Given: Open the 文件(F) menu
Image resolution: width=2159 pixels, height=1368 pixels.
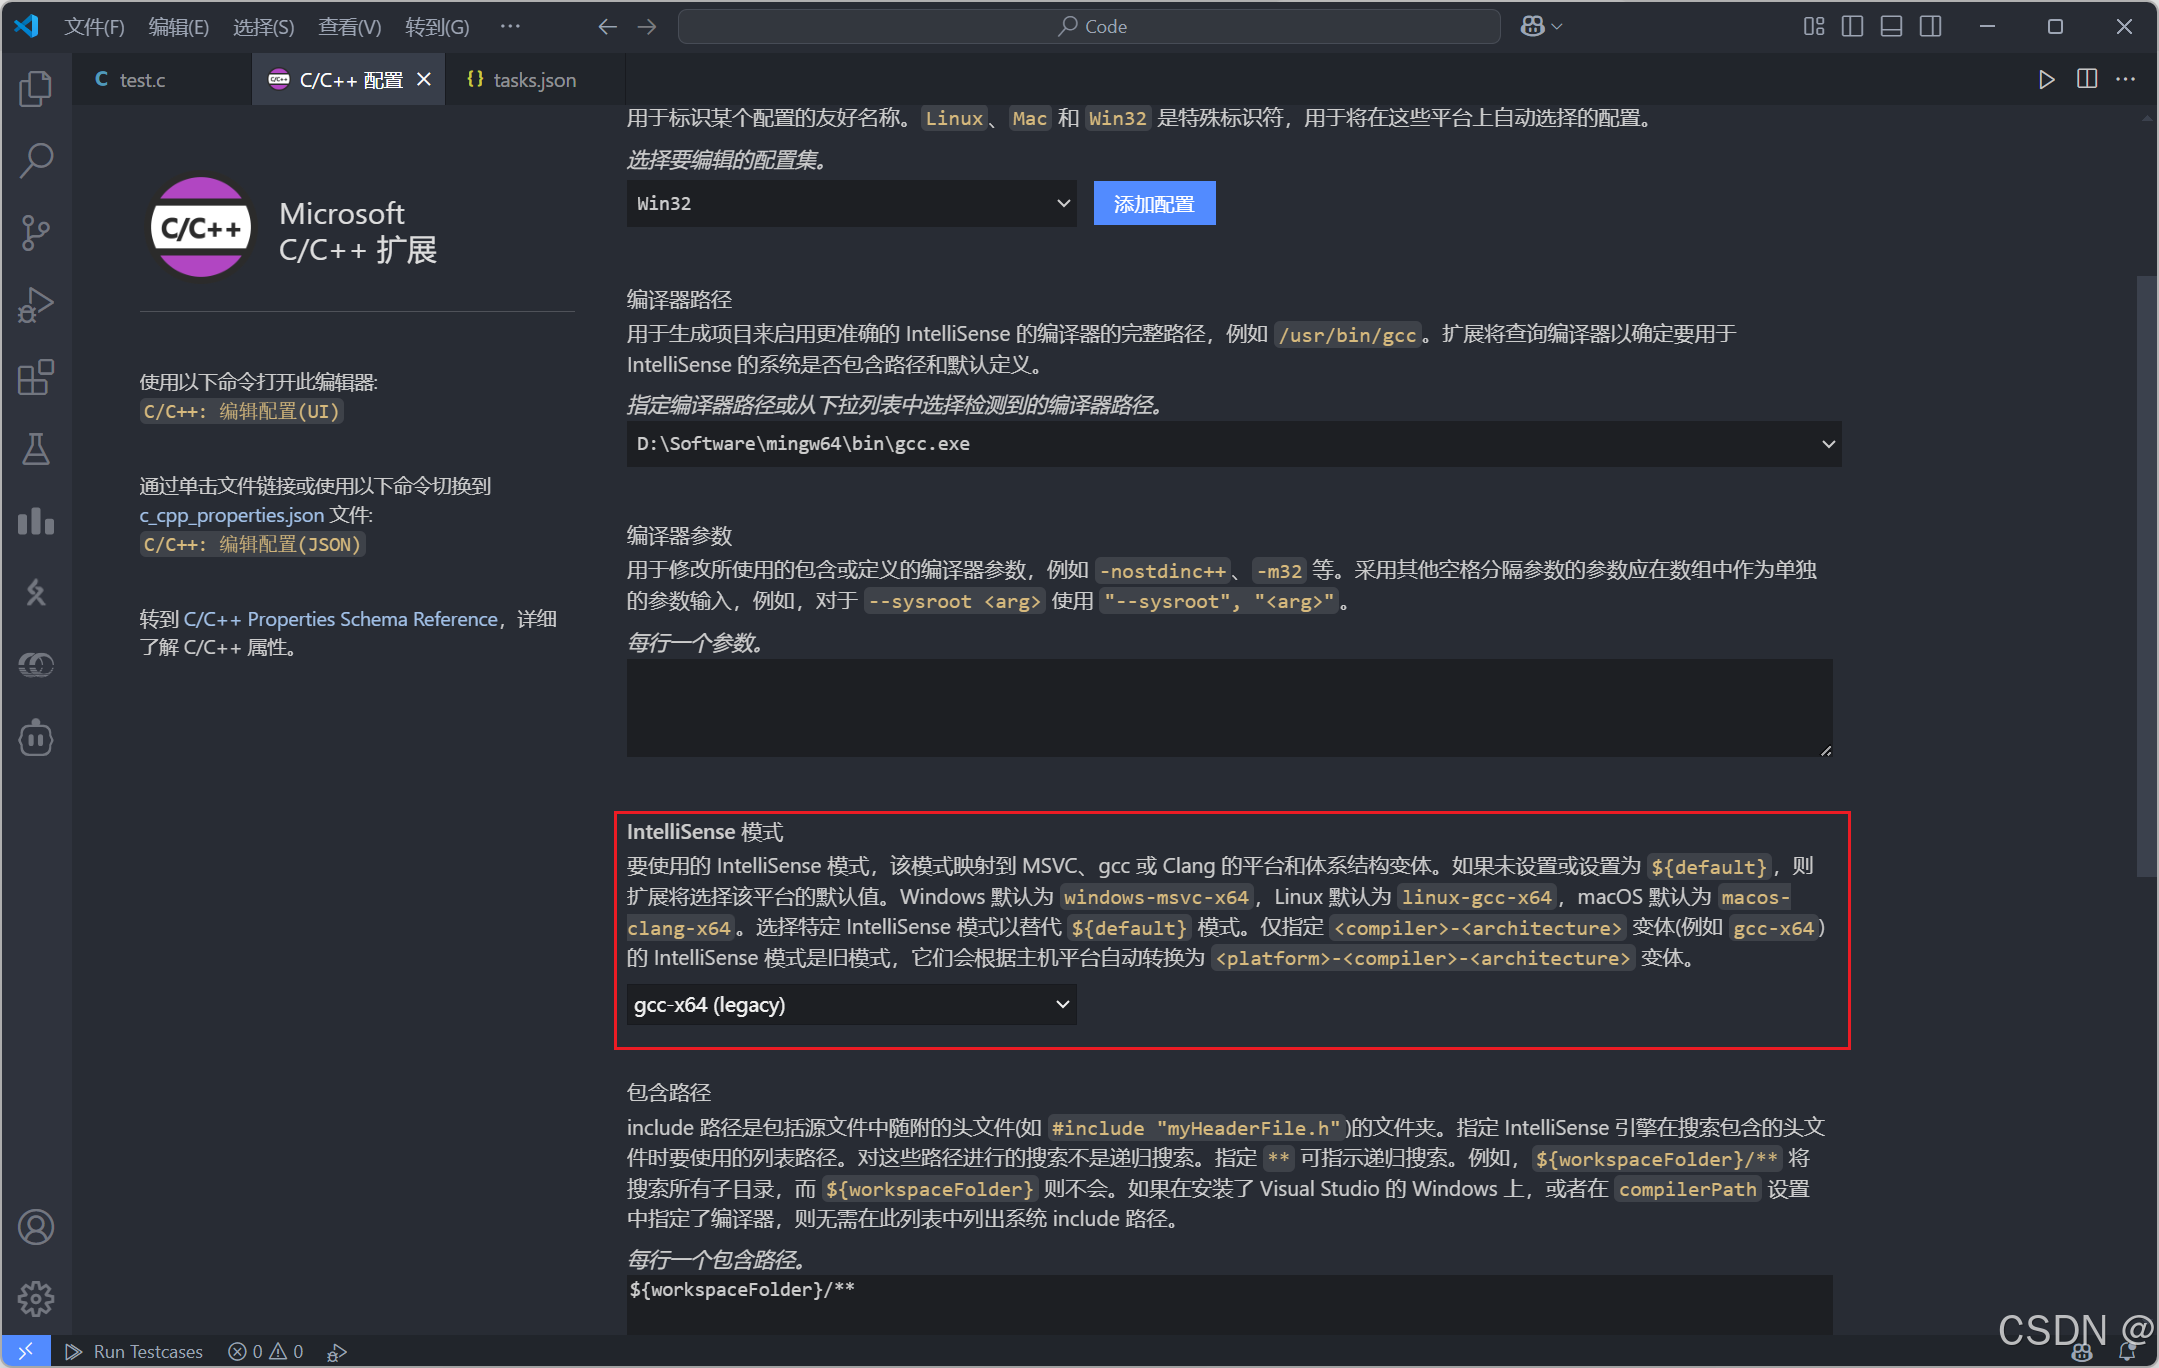Looking at the screenshot, I should pos(94,27).
